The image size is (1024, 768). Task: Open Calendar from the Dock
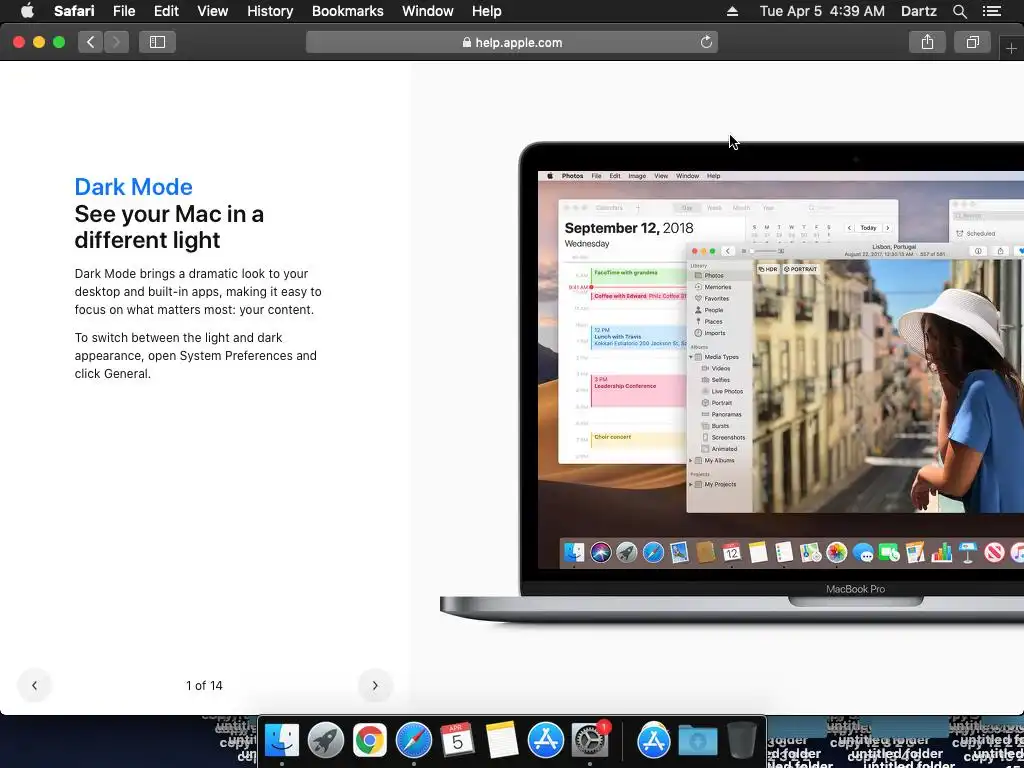pyautogui.click(x=457, y=741)
